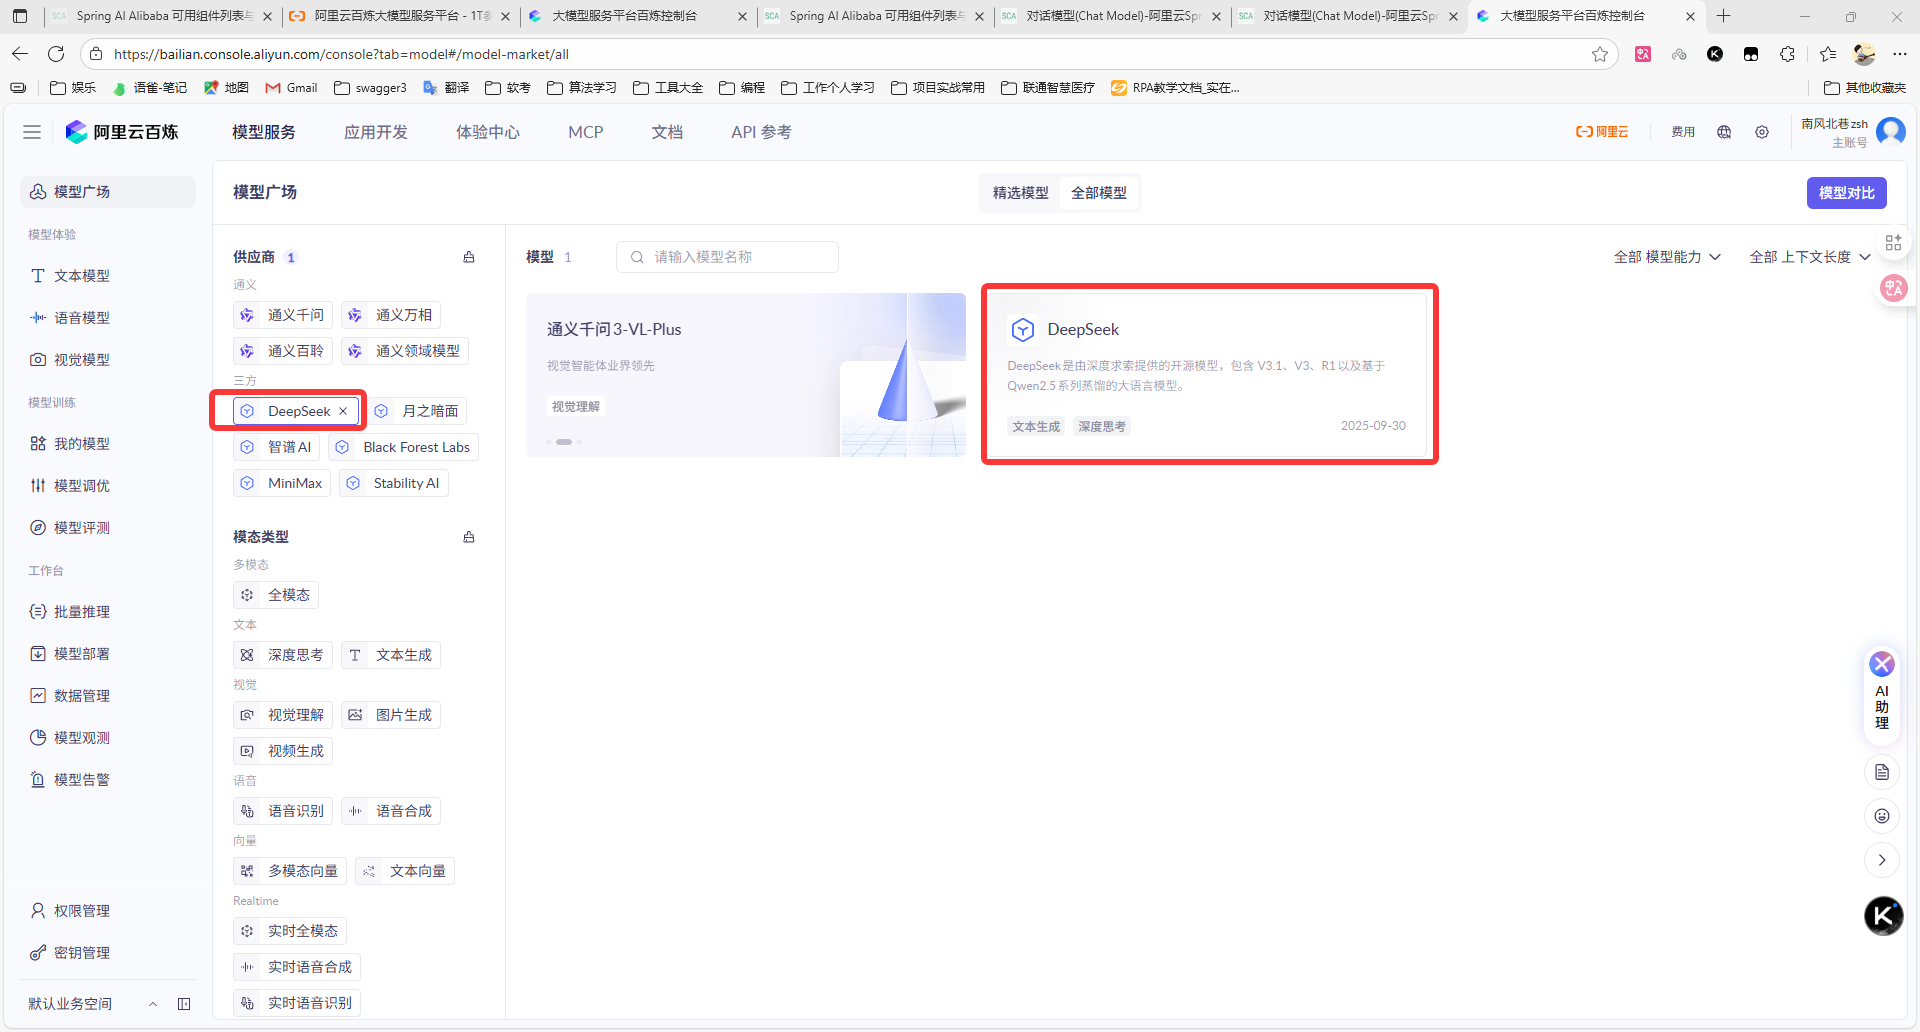Select 全部模型 tab
The height and width of the screenshot is (1032, 1920).
(x=1099, y=193)
